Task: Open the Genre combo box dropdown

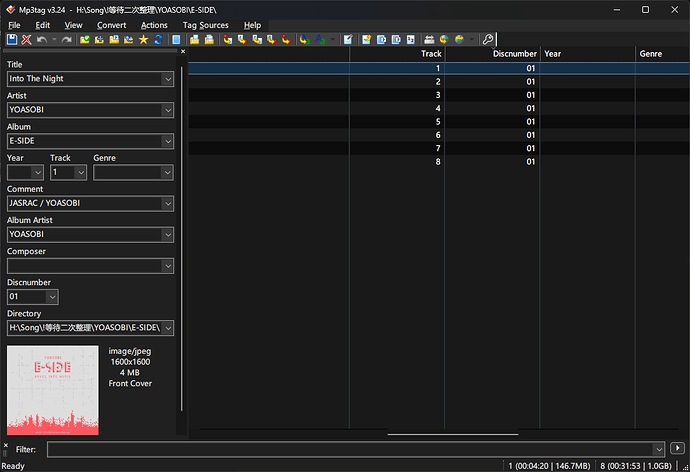Action: [167, 172]
